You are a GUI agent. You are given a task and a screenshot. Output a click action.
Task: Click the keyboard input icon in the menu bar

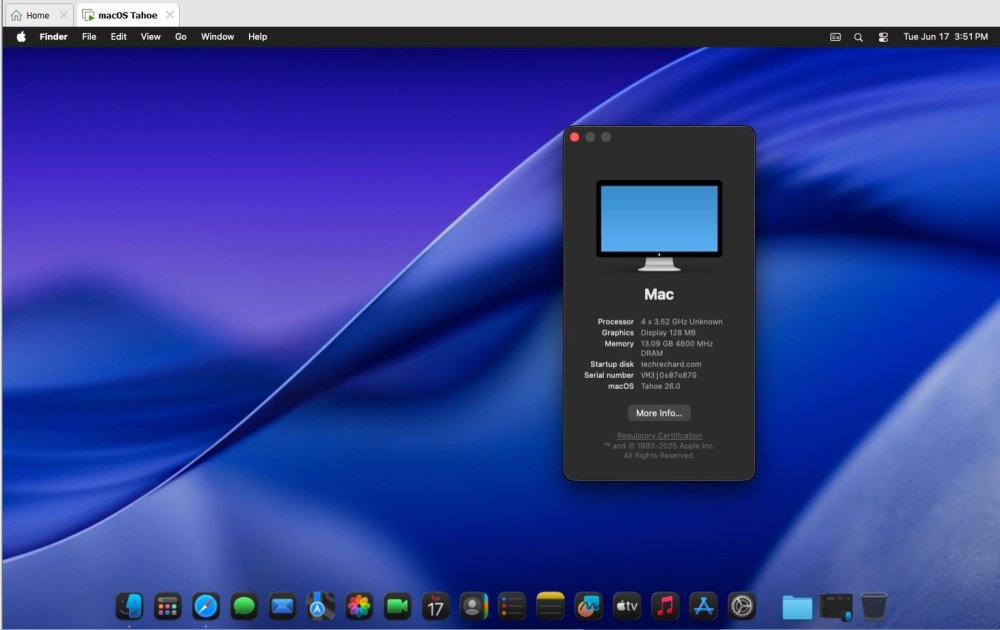835,37
